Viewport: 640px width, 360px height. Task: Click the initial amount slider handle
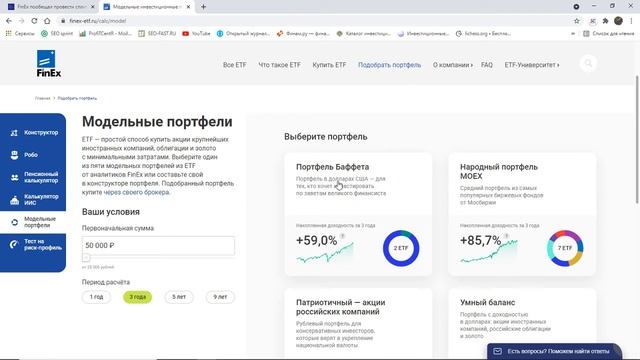coord(86,258)
